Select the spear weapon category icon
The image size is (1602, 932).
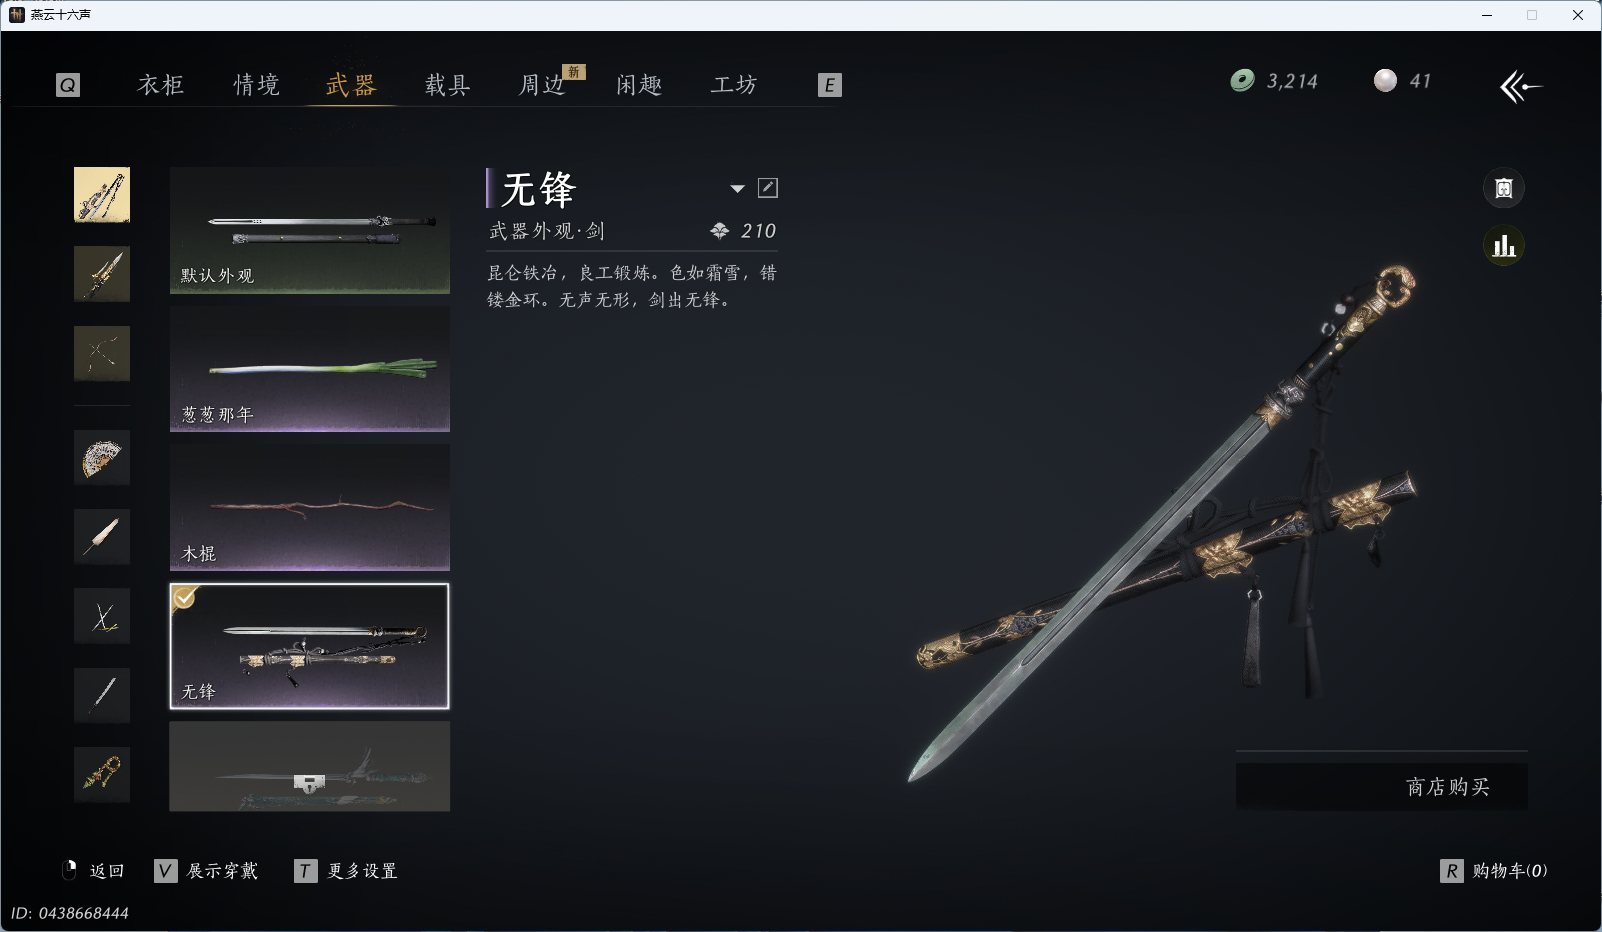[102, 274]
